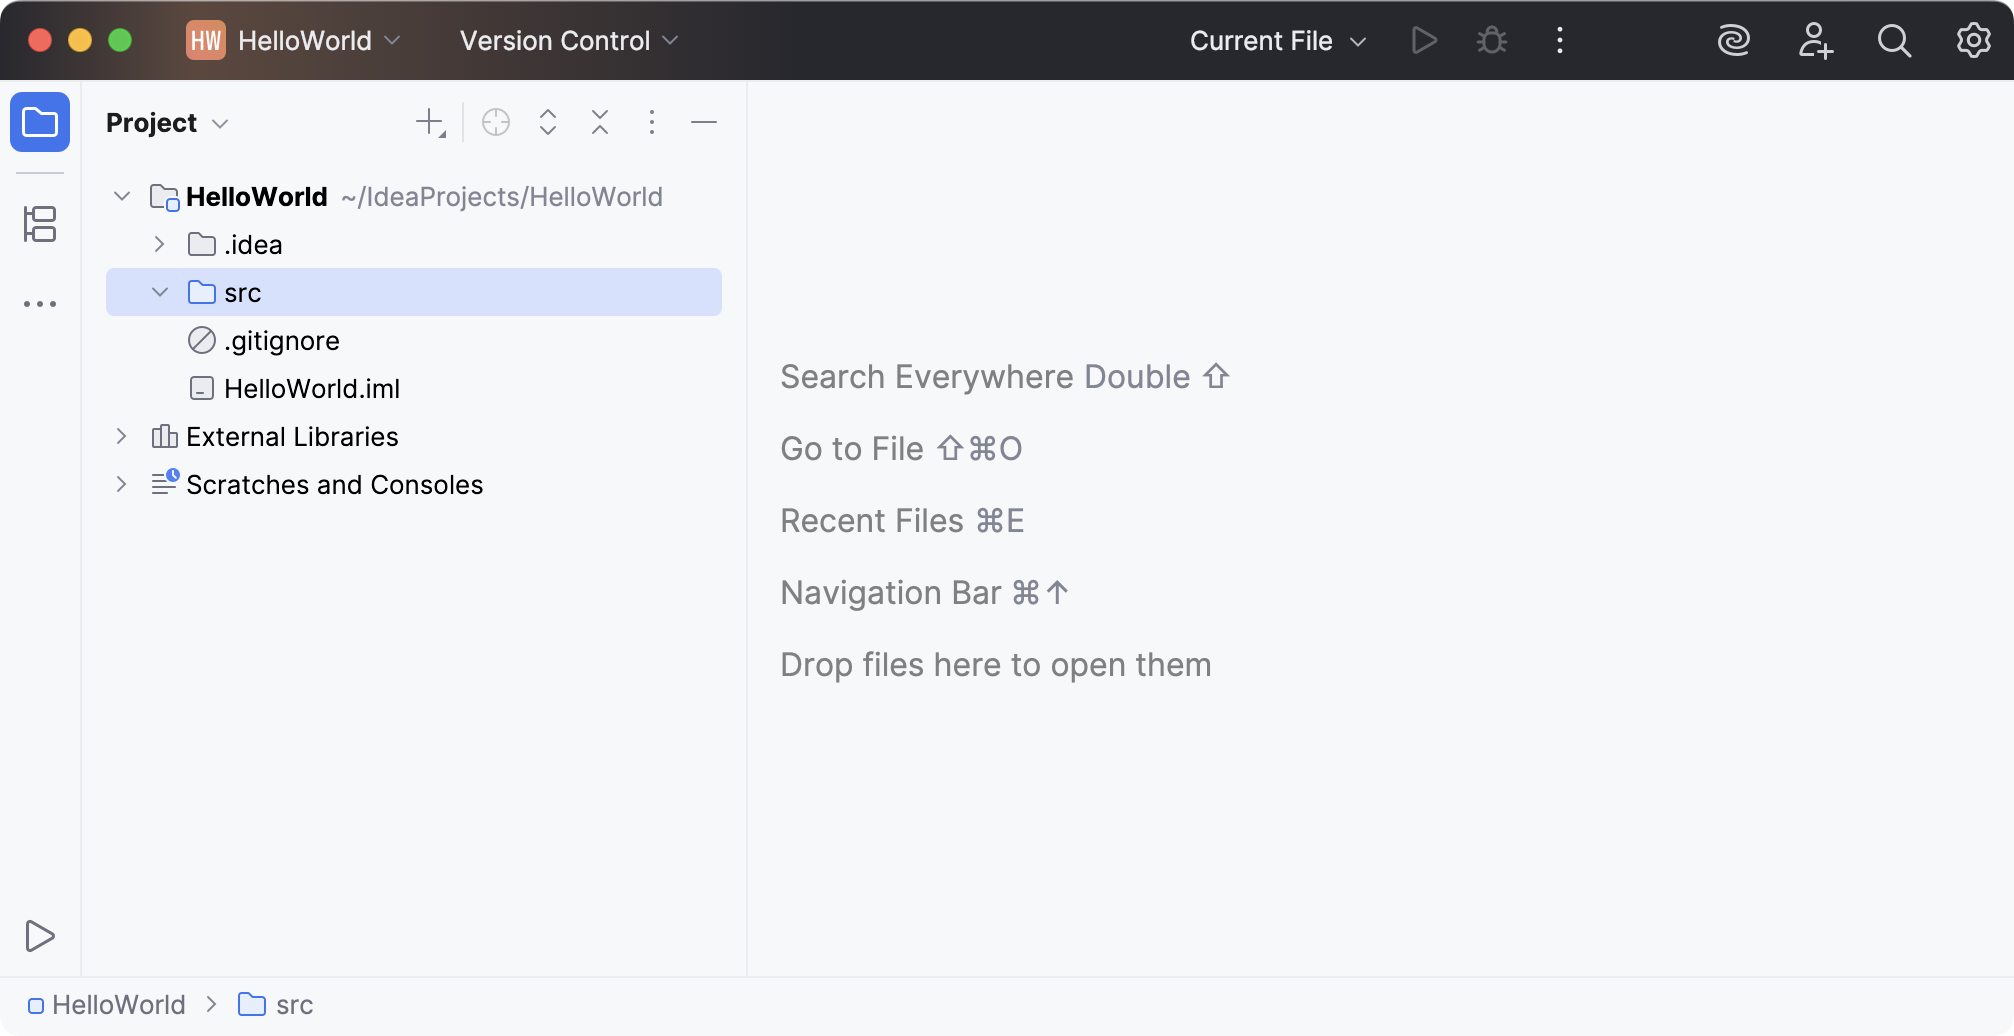This screenshot has width=2014, height=1036.
Task: Open Search Everywhere magnifier icon
Action: click(1893, 41)
